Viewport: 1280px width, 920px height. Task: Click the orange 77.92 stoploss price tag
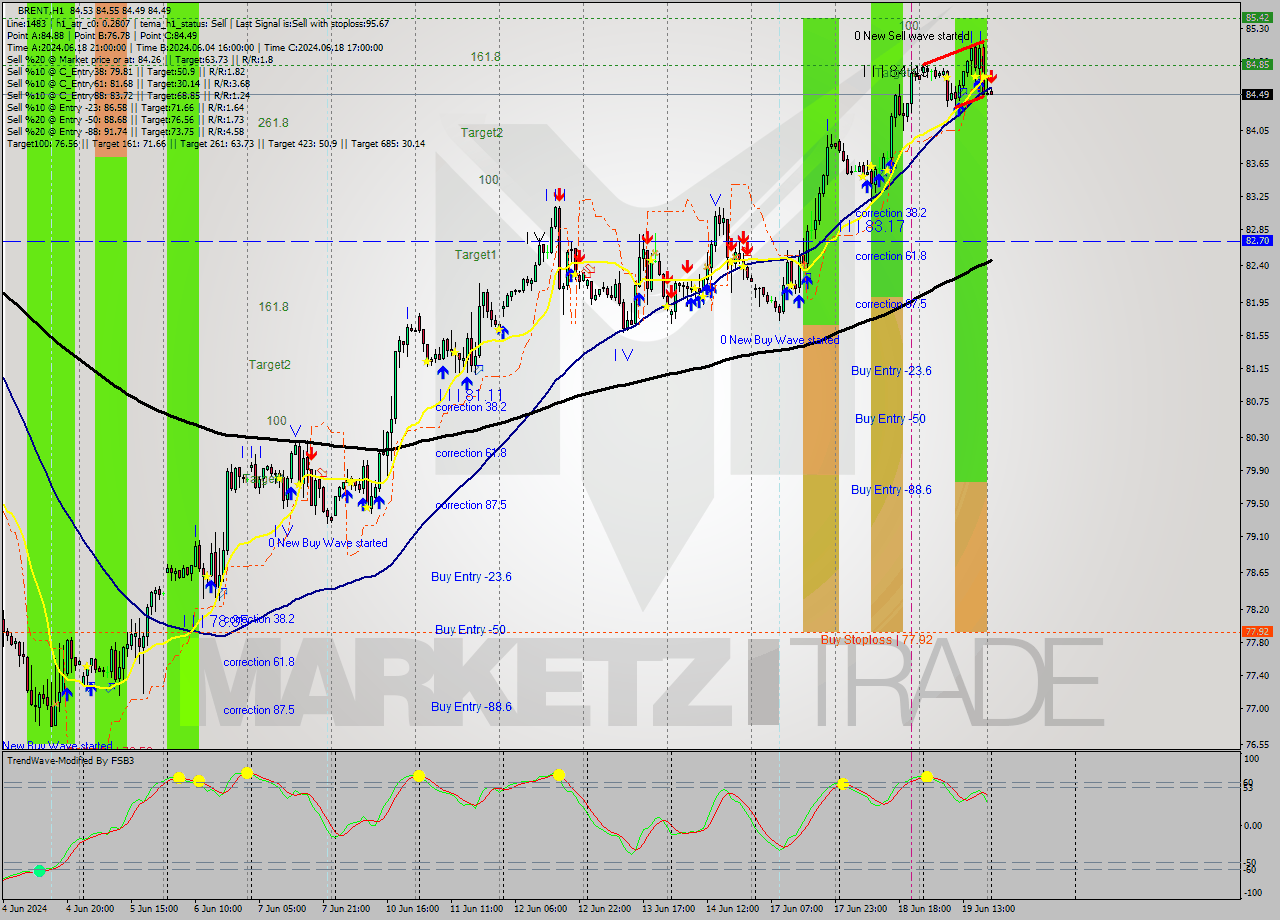coord(1256,631)
